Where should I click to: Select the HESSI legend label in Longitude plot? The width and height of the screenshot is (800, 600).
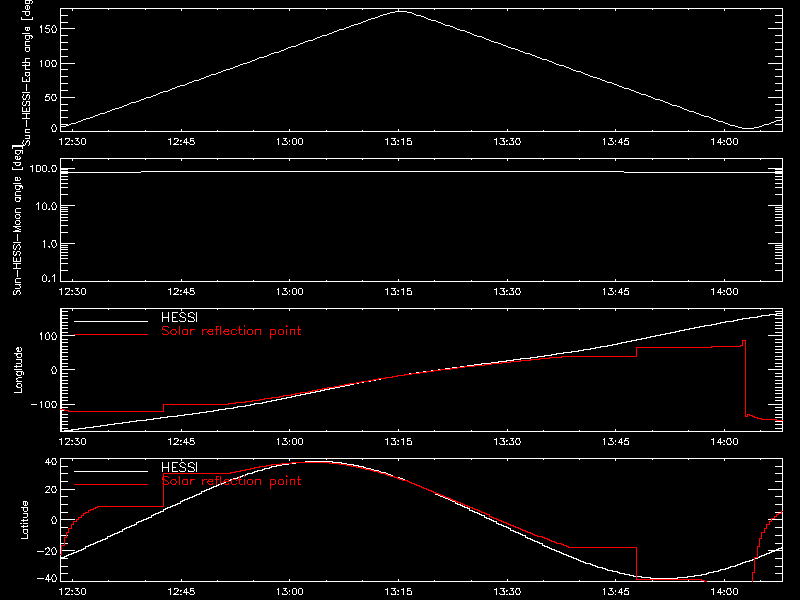click(179, 317)
